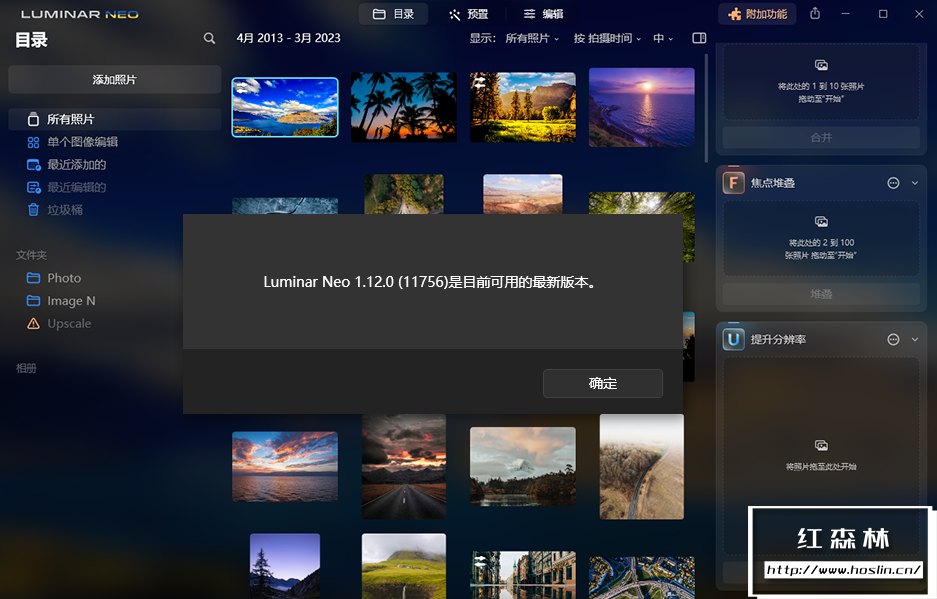Viewport: 937px width, 599px height.
Task: Select the meadow and cliffs thumbnail
Action: (x=523, y=107)
